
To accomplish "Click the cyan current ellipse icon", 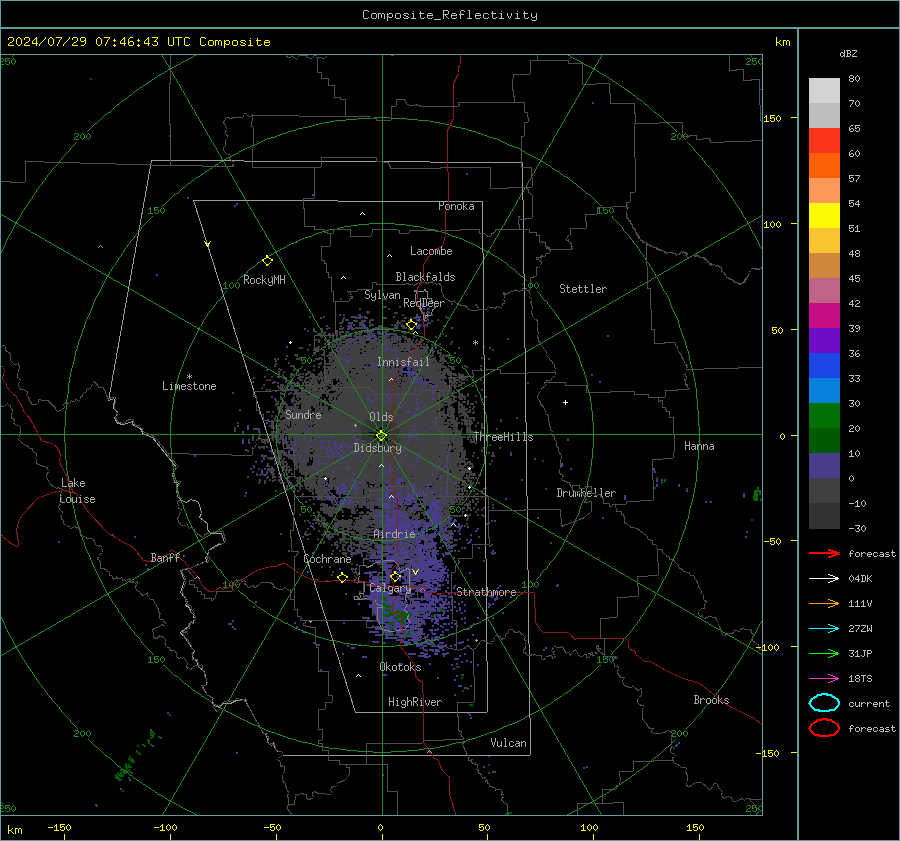I will coord(824,703).
